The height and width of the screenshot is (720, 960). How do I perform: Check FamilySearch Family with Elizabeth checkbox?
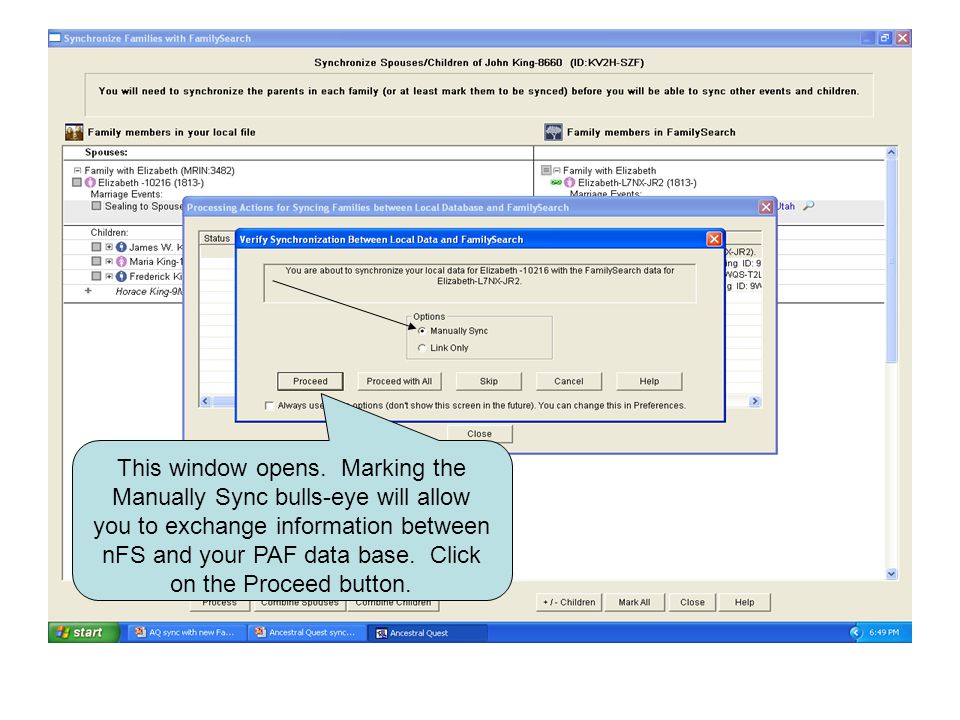pyautogui.click(x=546, y=170)
